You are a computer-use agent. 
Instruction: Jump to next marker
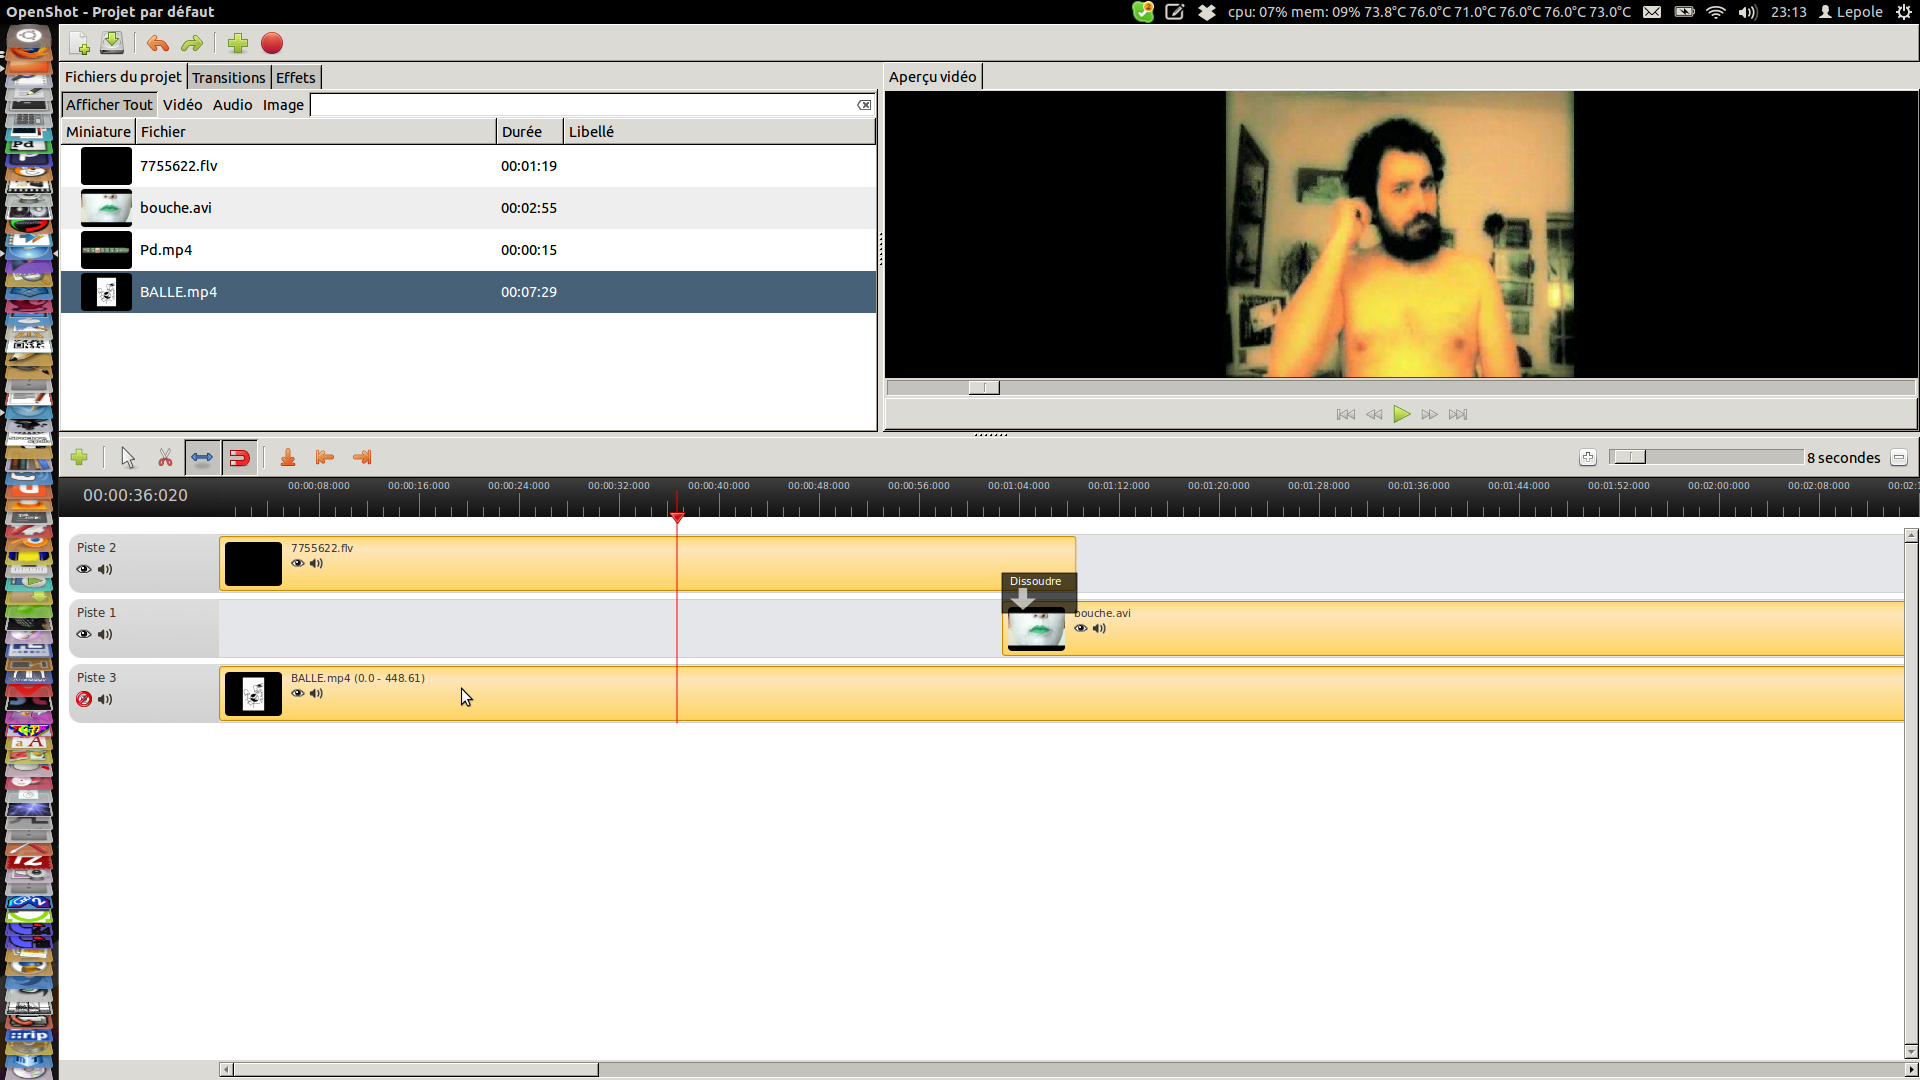pyautogui.click(x=362, y=458)
